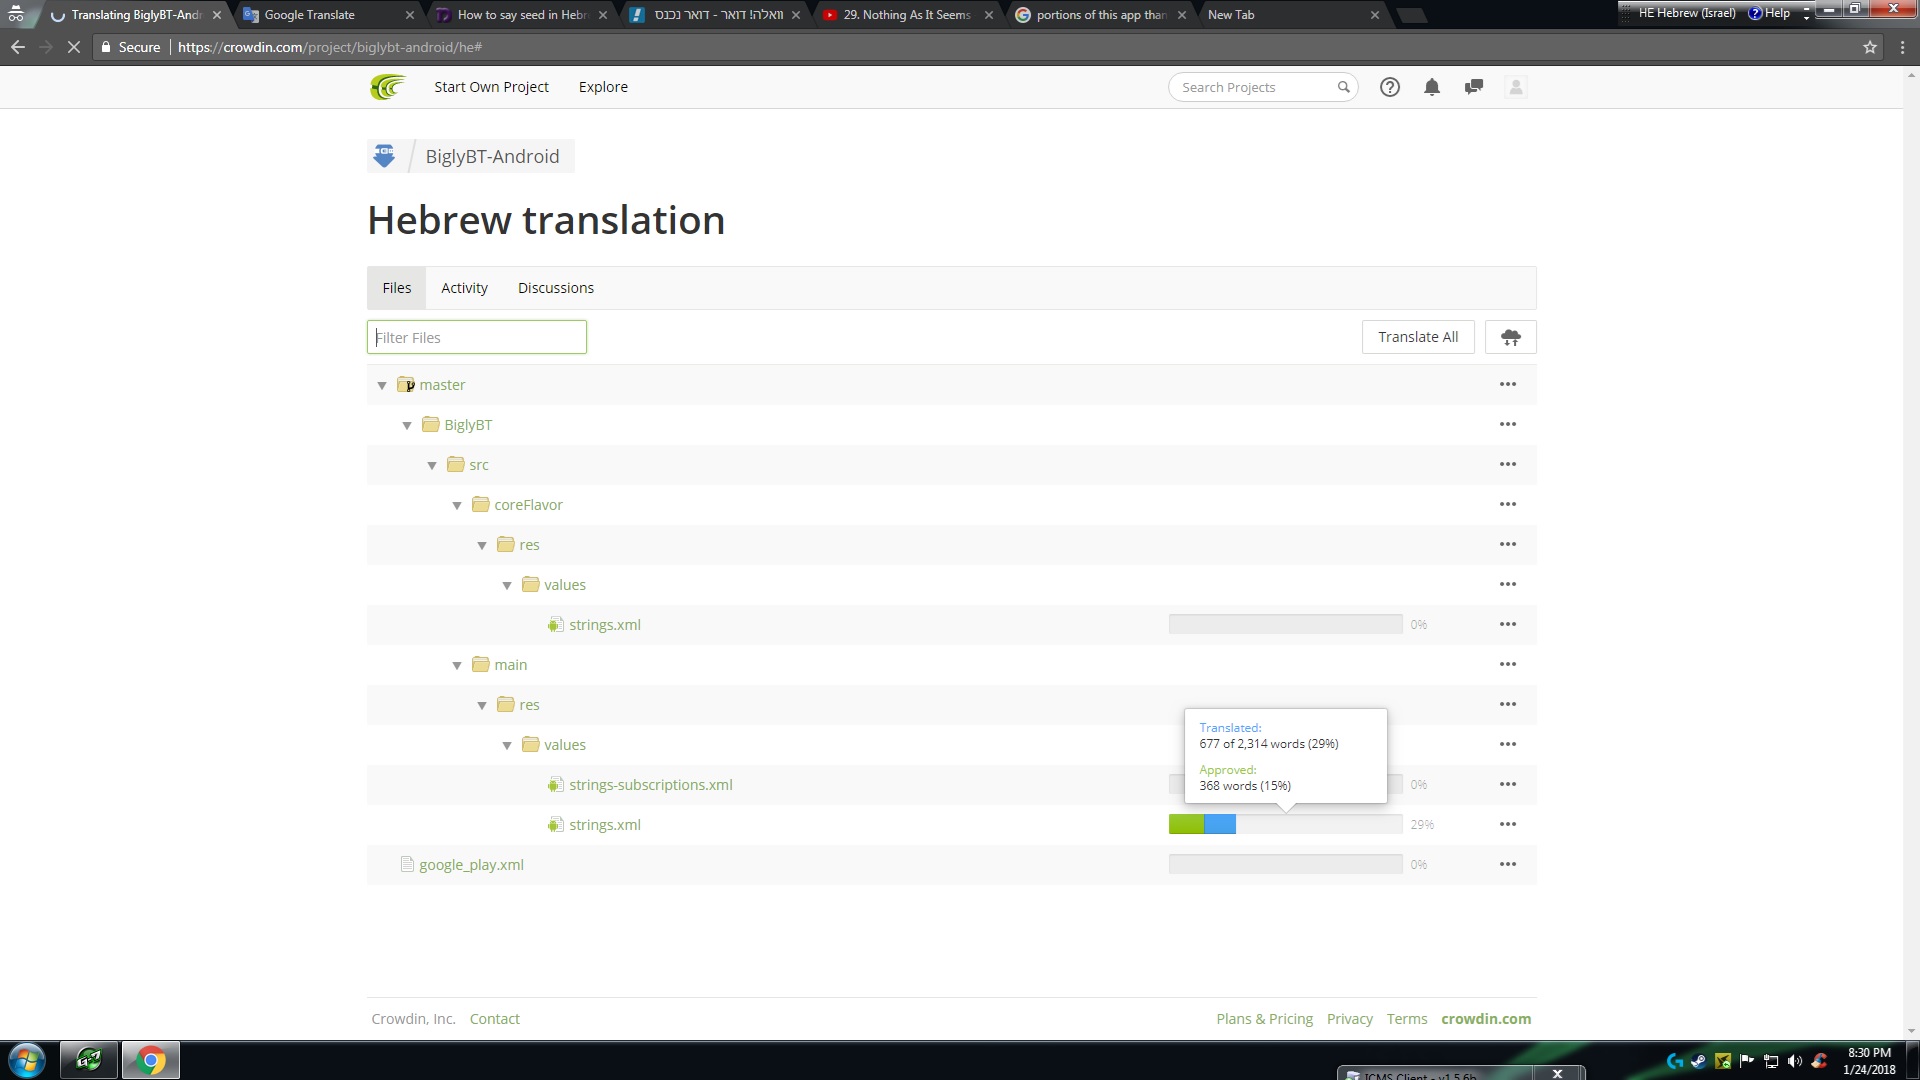Click the search magnifier icon

click(x=1344, y=87)
